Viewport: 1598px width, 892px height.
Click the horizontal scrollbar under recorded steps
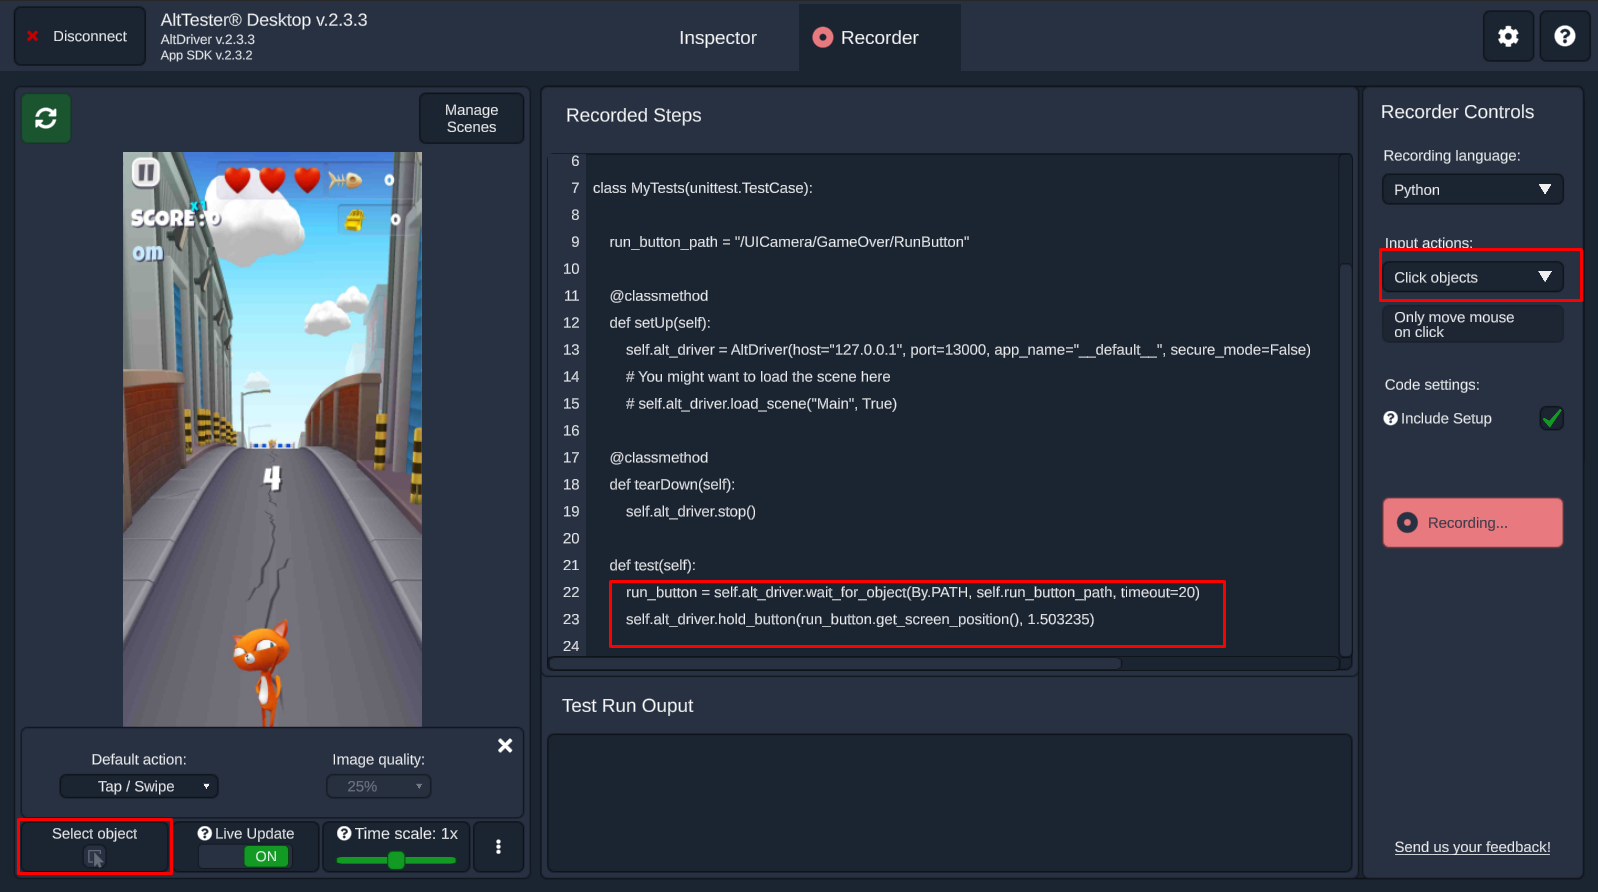pos(835,663)
